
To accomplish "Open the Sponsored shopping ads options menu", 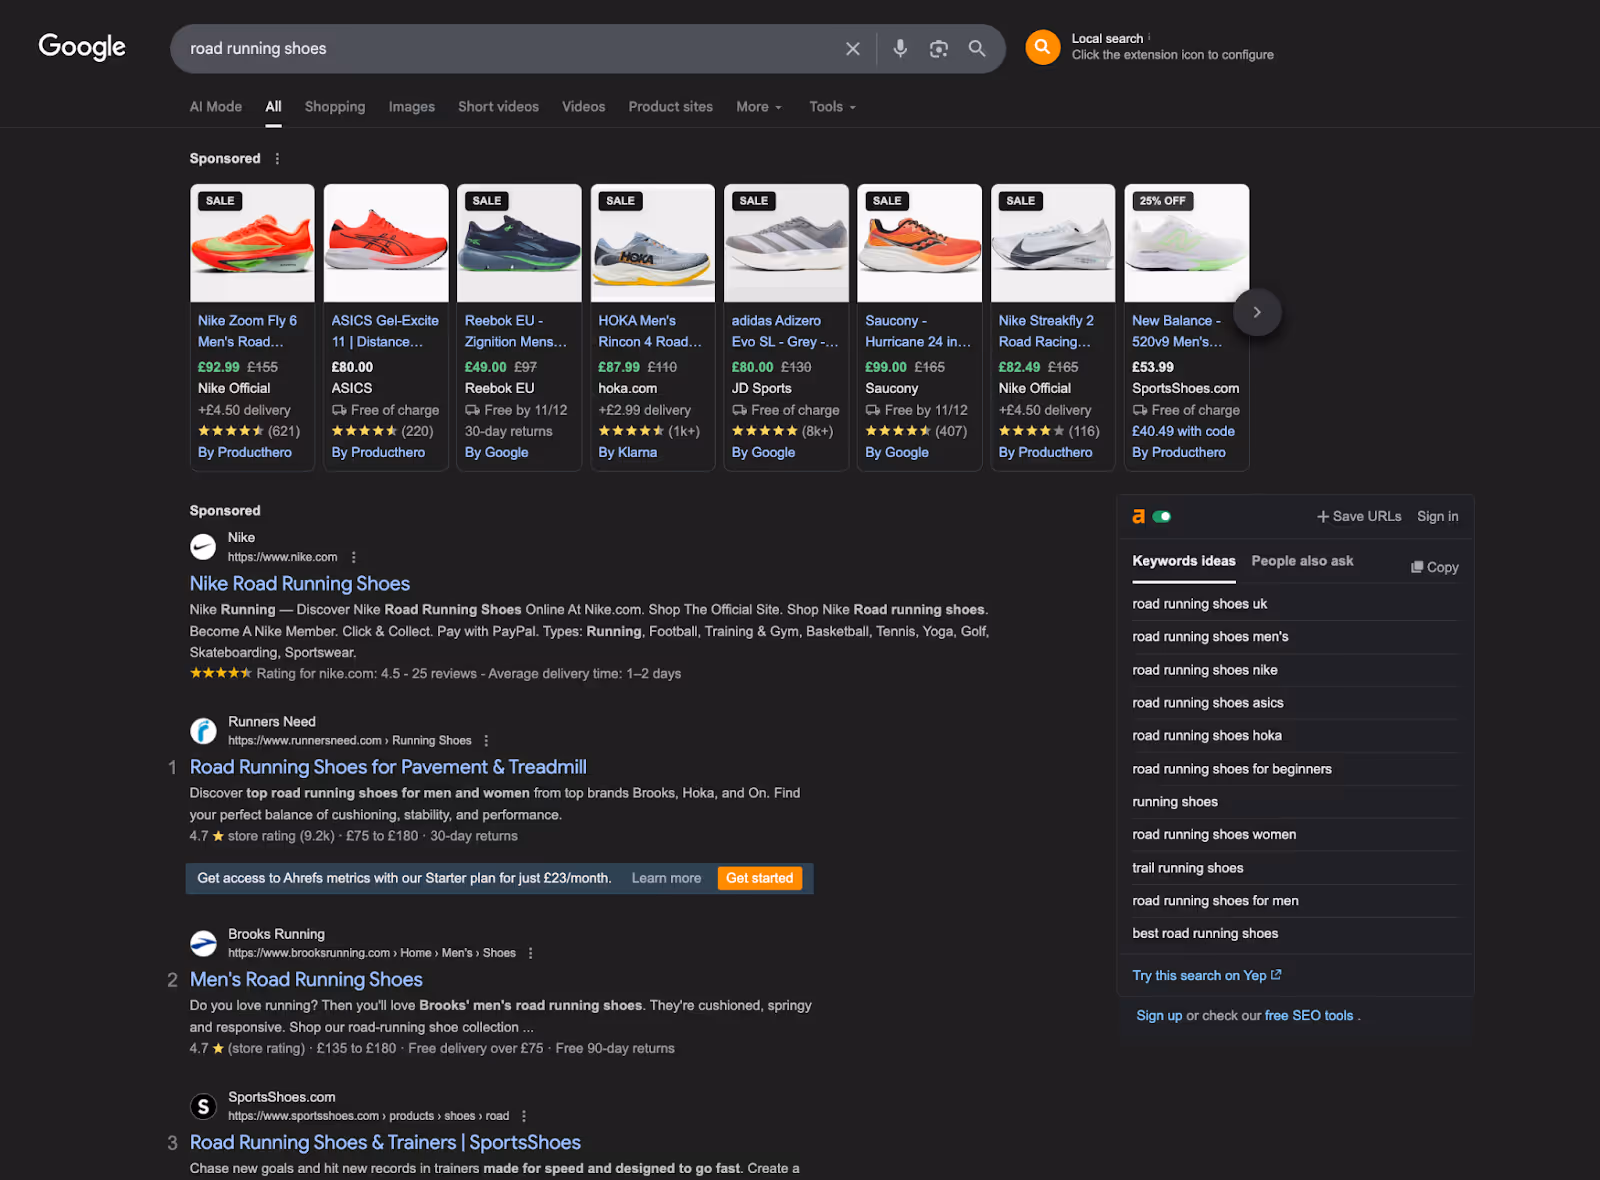I will (x=277, y=159).
